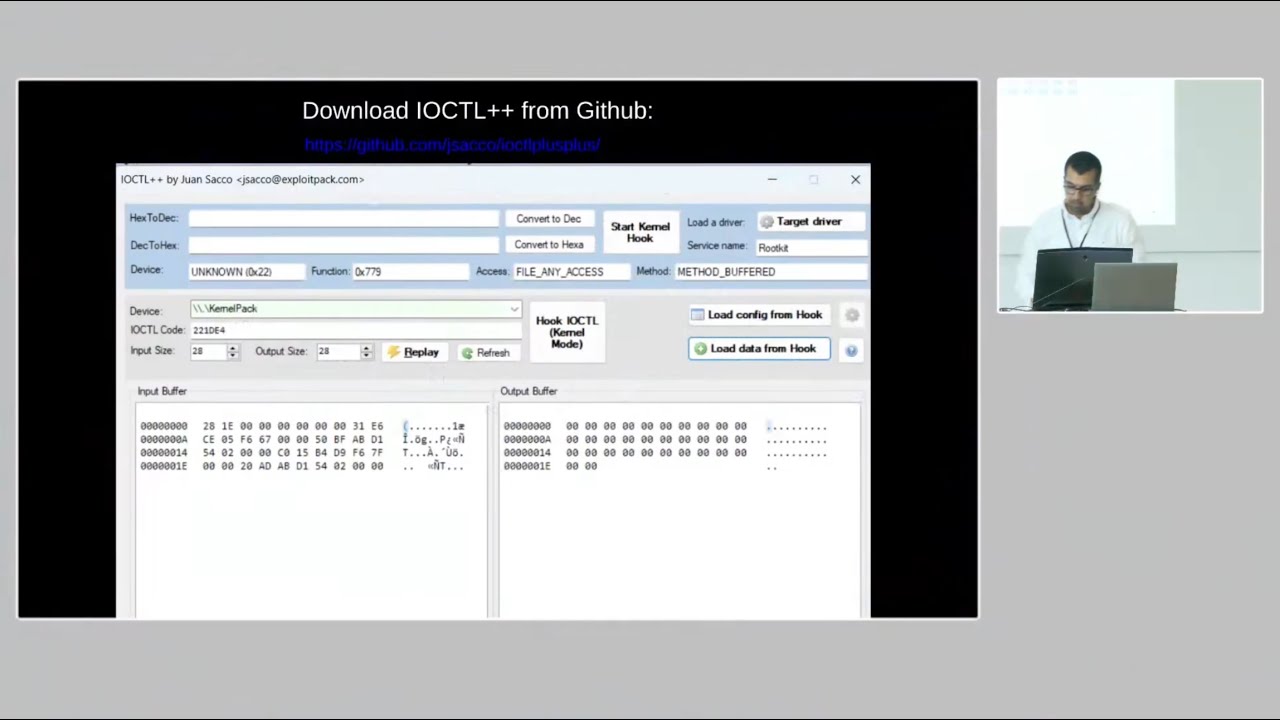Click the gear icon beside Load config from Hook

pyautogui.click(x=852, y=315)
